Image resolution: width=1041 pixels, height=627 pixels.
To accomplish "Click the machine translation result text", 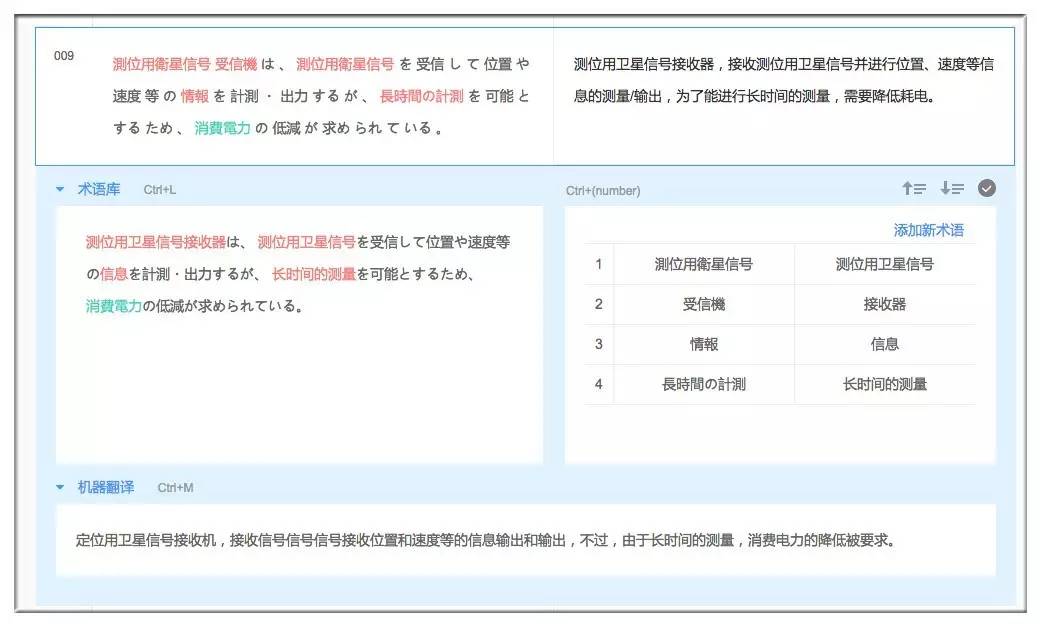I will (484, 541).
